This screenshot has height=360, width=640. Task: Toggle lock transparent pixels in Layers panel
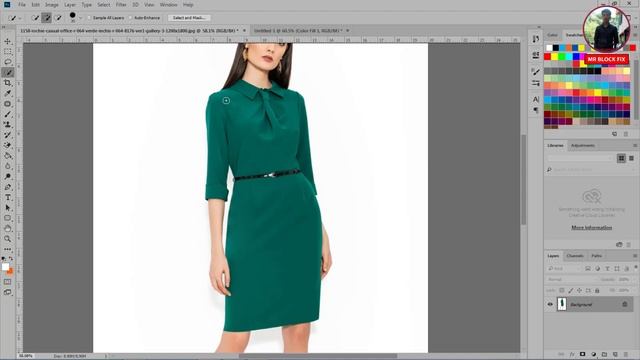(562, 291)
